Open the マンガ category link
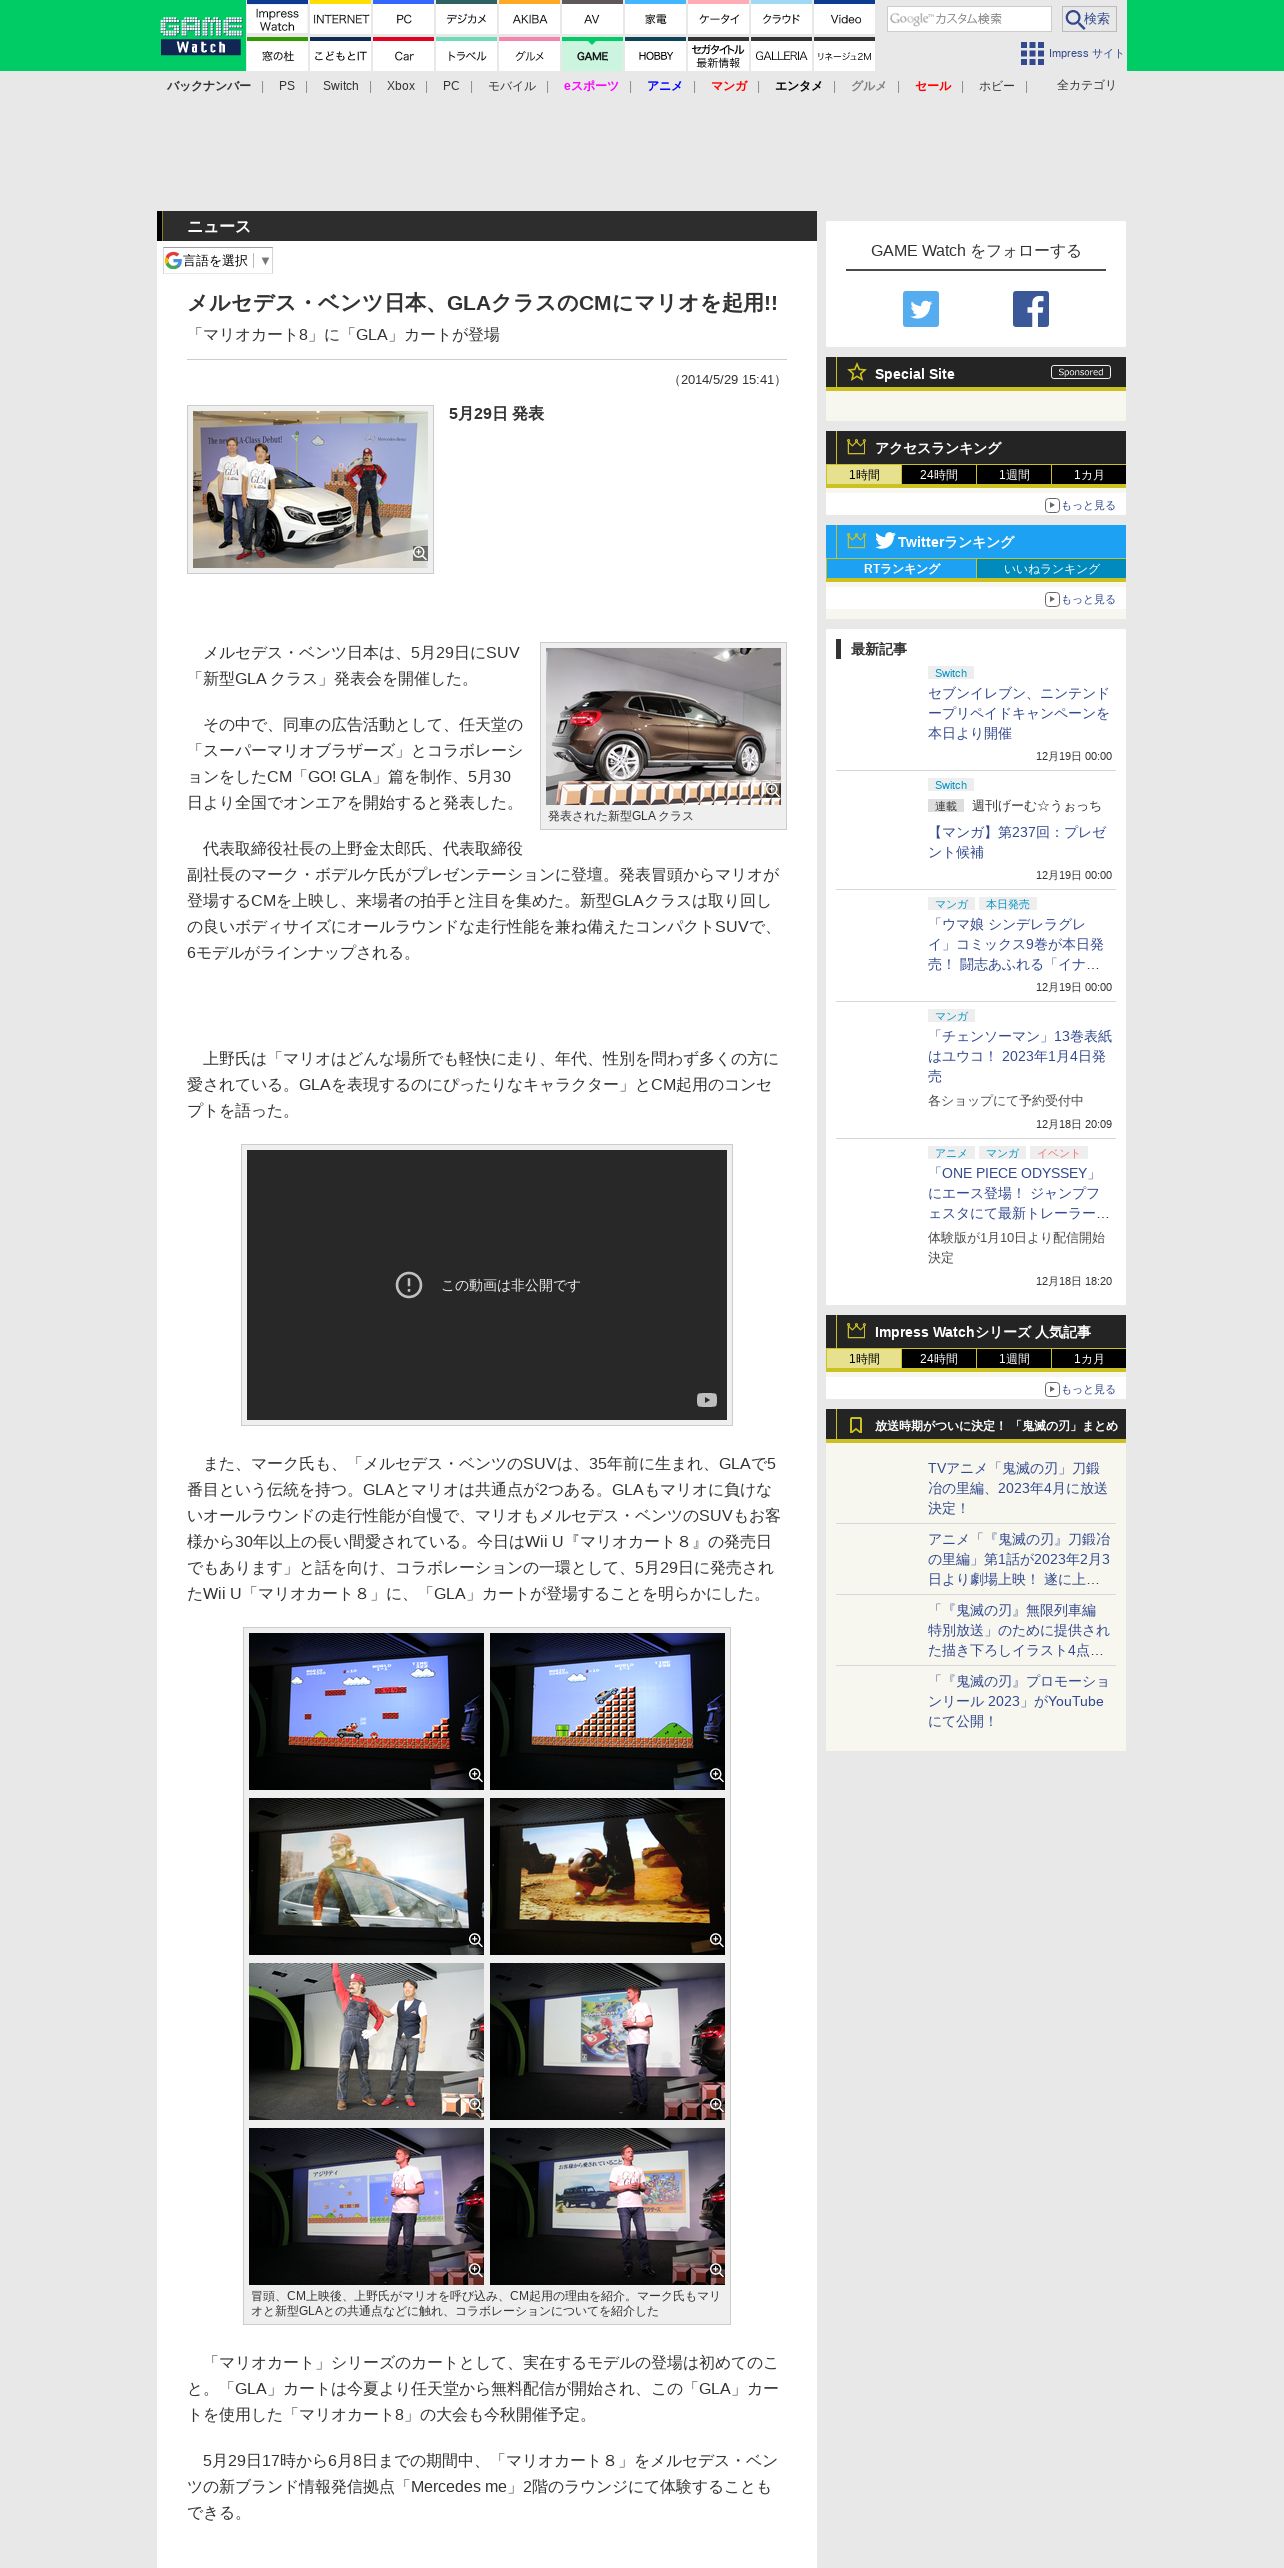The image size is (1284, 2568). (x=729, y=86)
